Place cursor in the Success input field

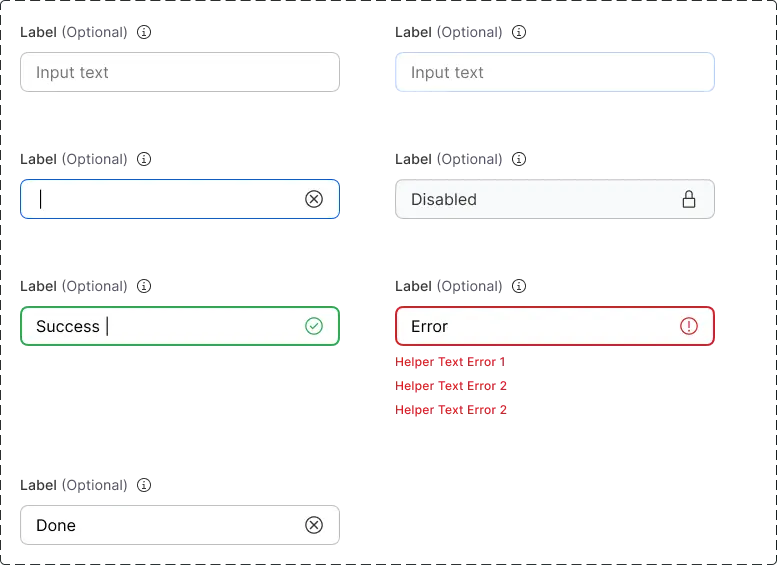[200, 326]
